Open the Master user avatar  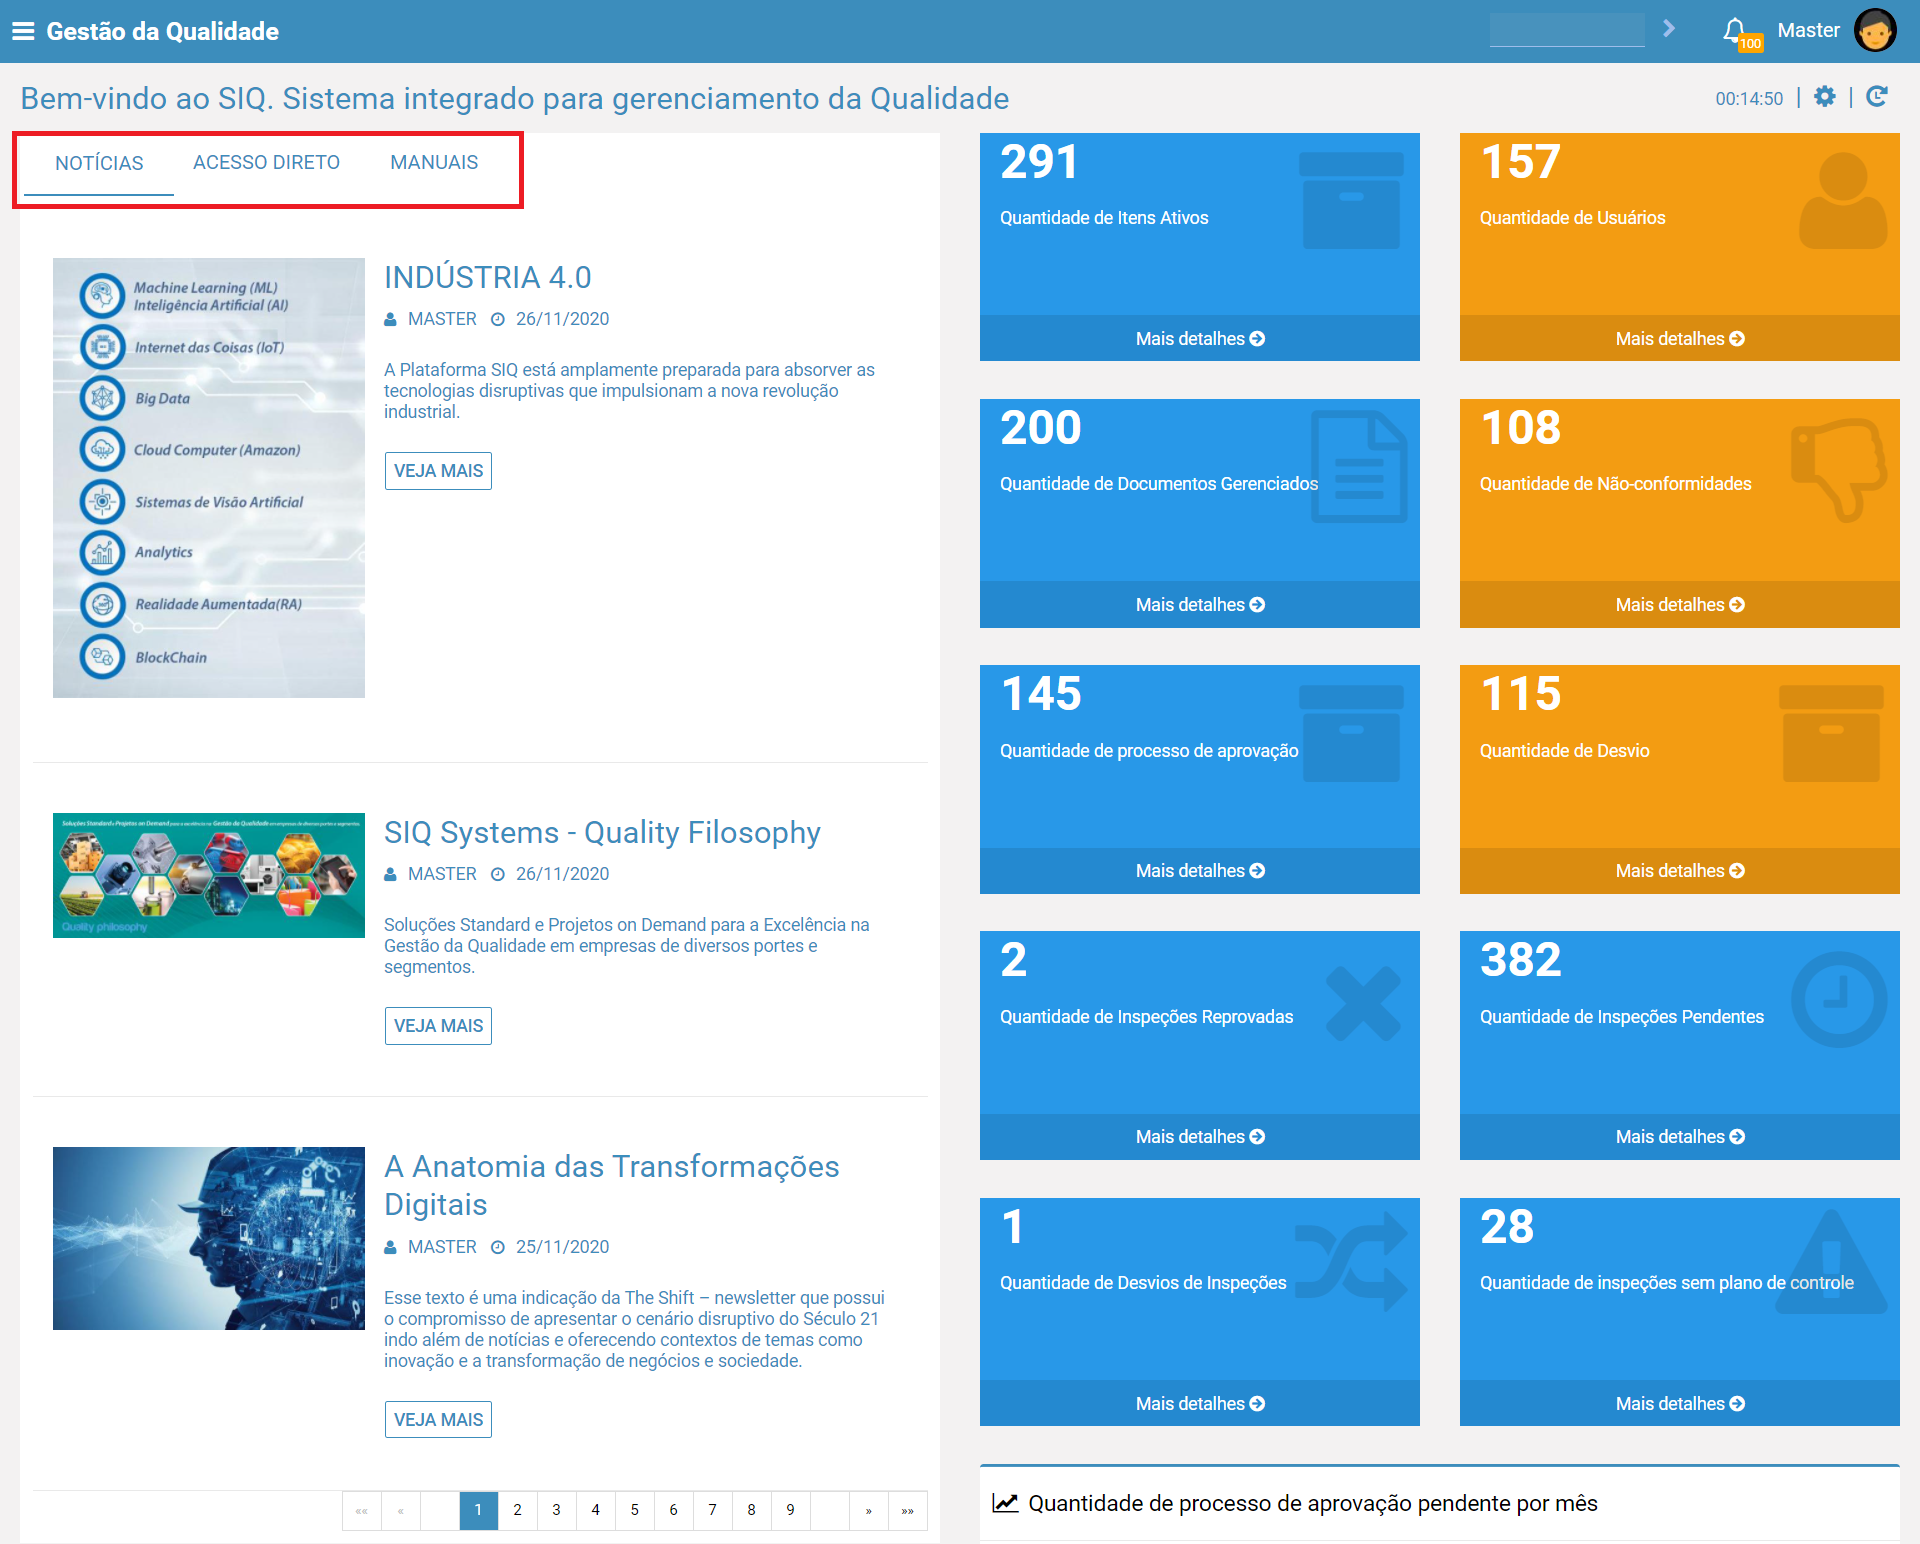1875,30
